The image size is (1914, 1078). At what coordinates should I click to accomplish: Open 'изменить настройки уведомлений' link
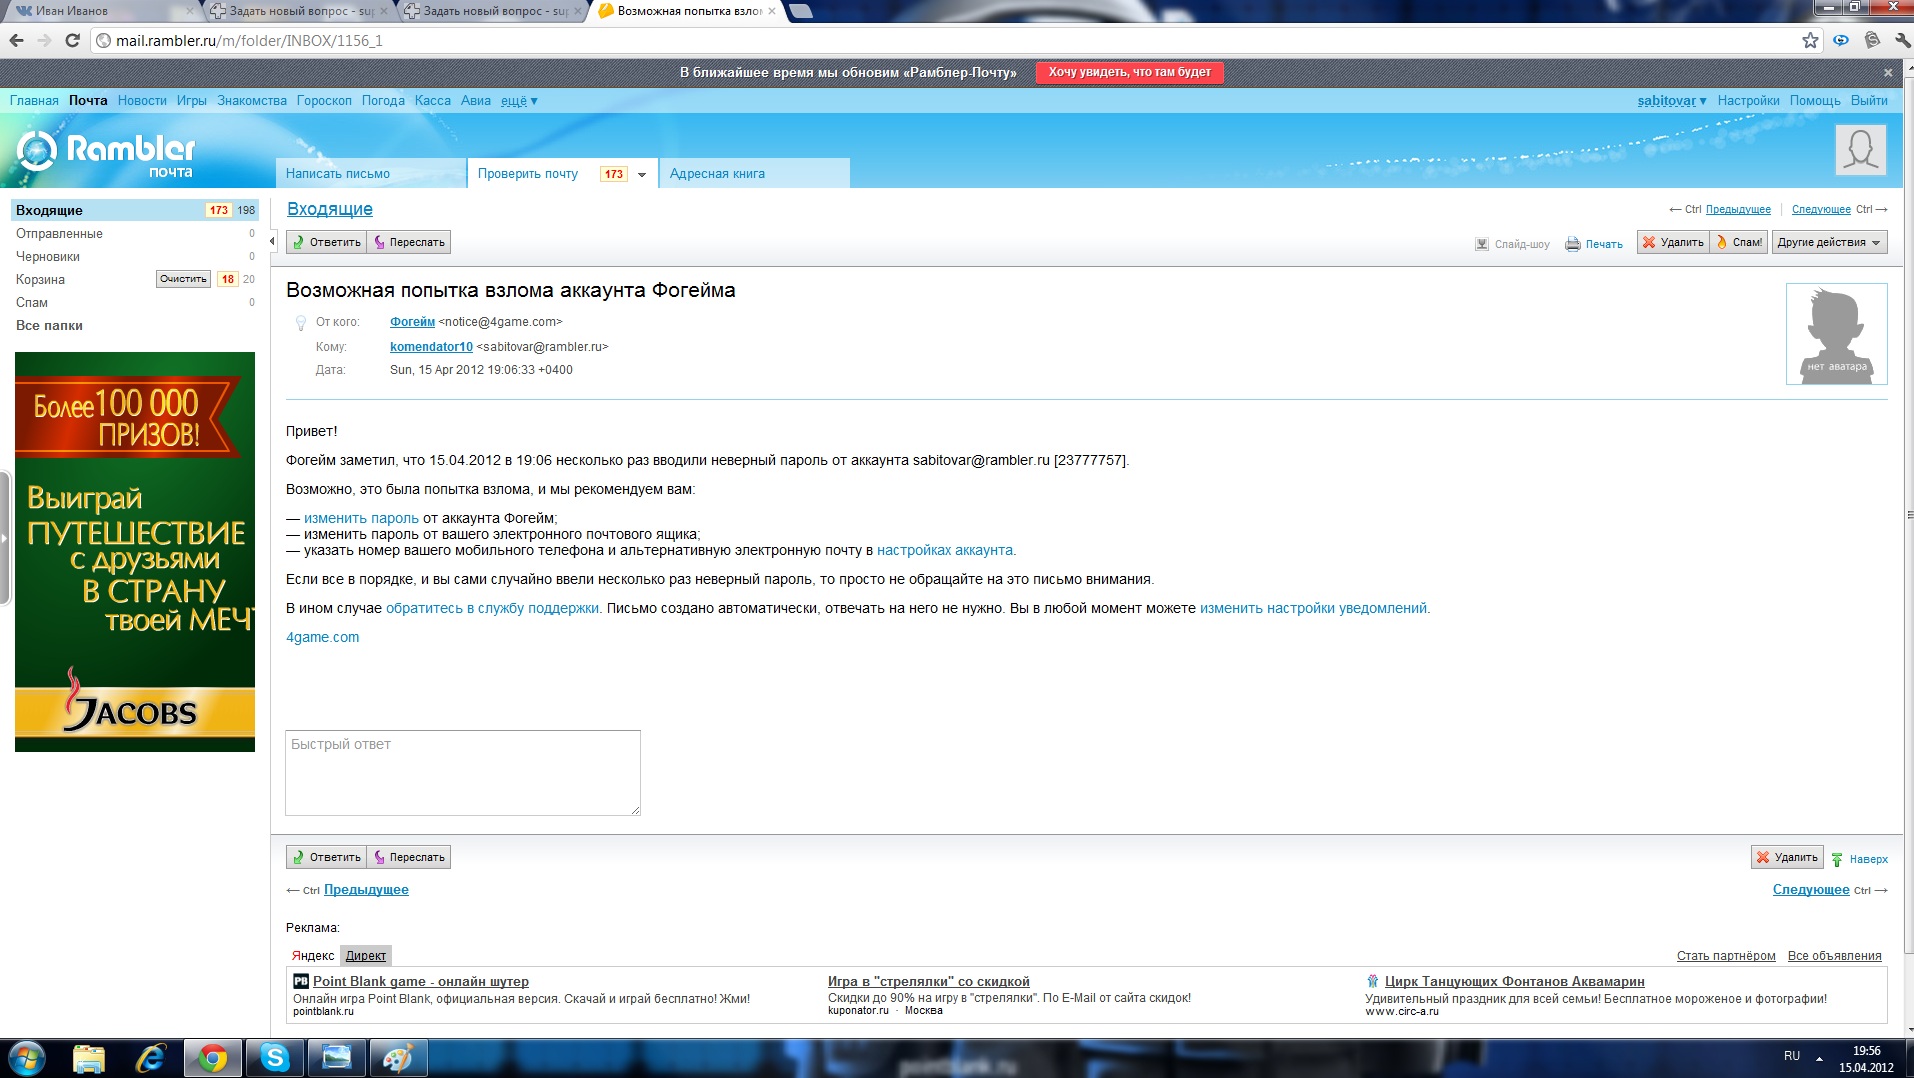pos(1313,608)
